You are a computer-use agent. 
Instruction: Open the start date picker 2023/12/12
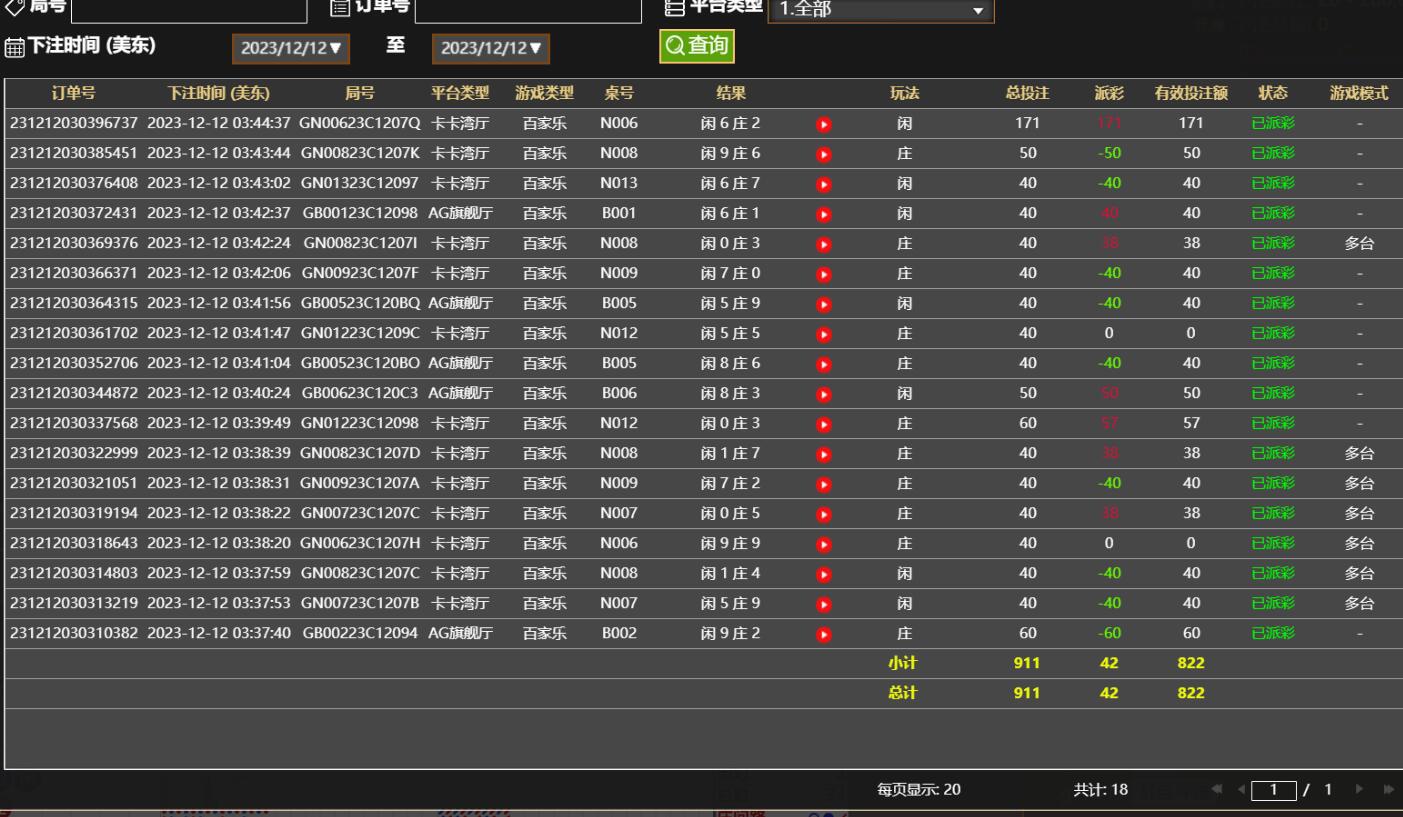[291, 48]
